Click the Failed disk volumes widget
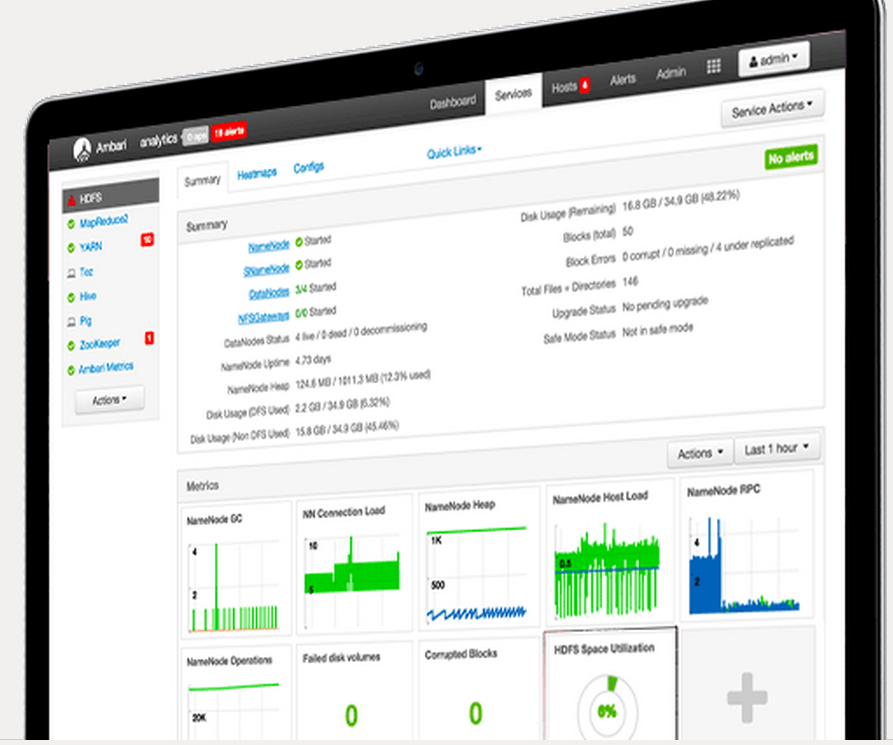Viewport: 893px width, 745px height. pos(354,690)
